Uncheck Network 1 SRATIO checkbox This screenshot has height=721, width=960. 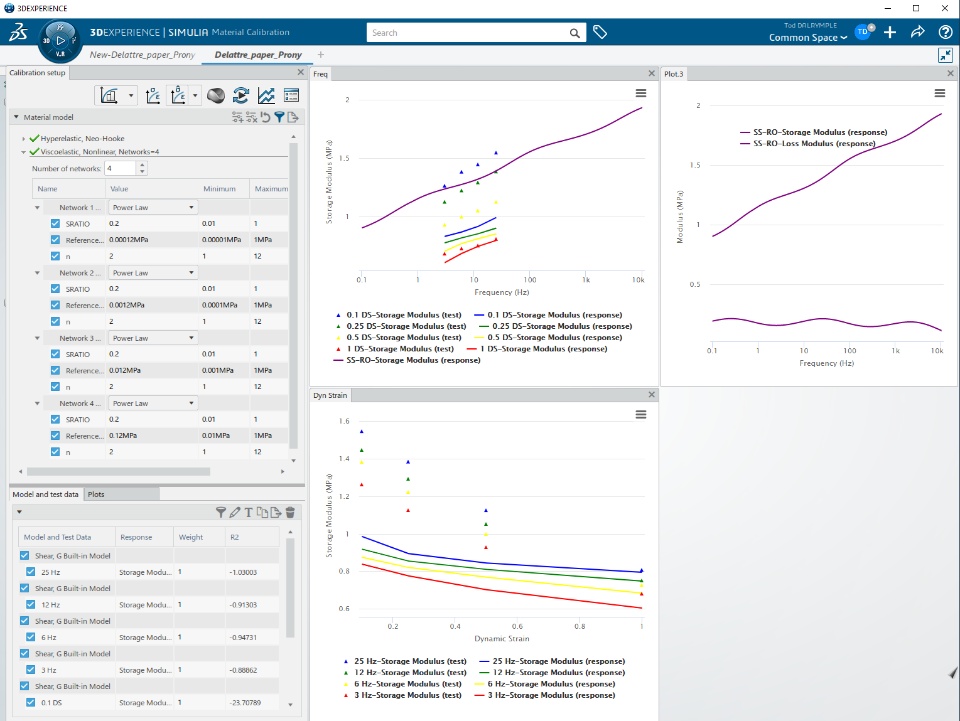pos(56,223)
